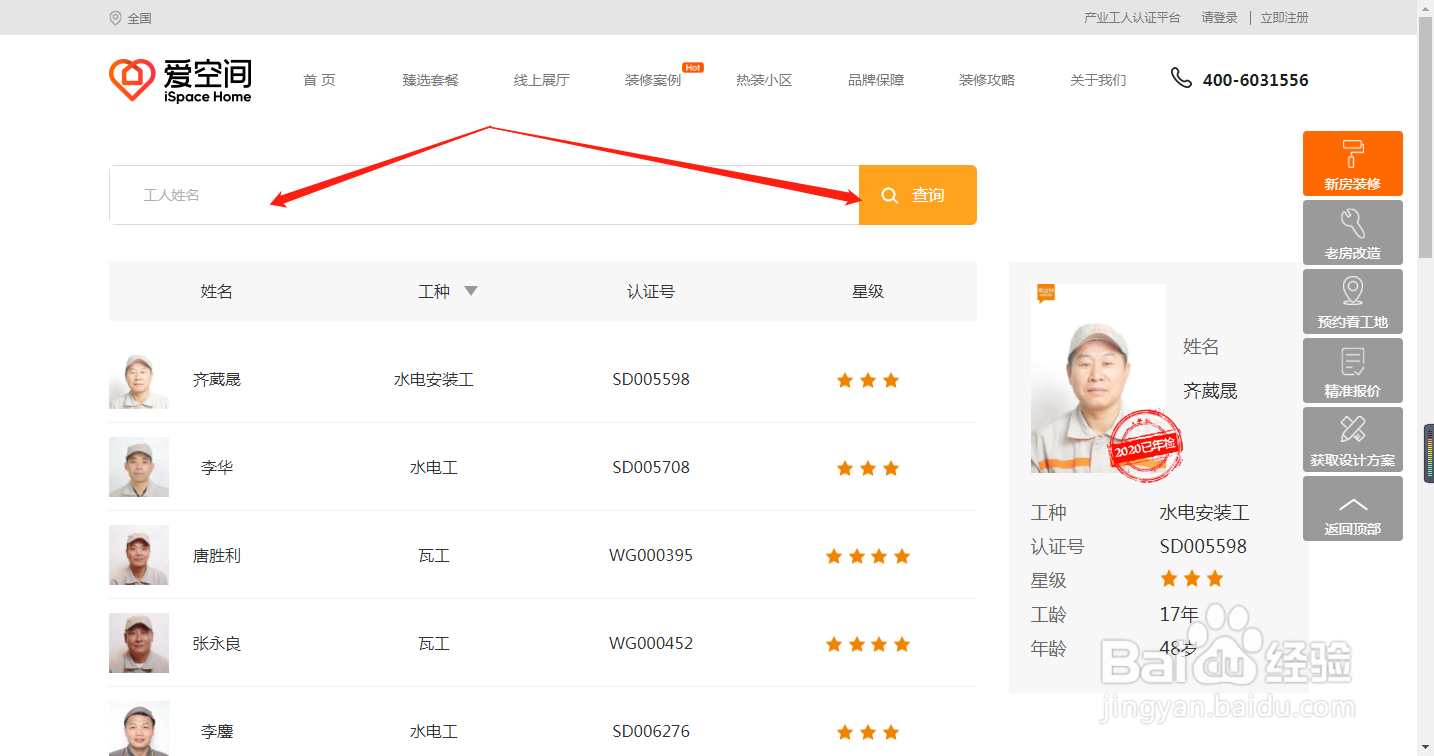Screen dimensions: 1434x756
Task: Click inside the 工人姓名 search field
Action: click(x=400, y=195)
